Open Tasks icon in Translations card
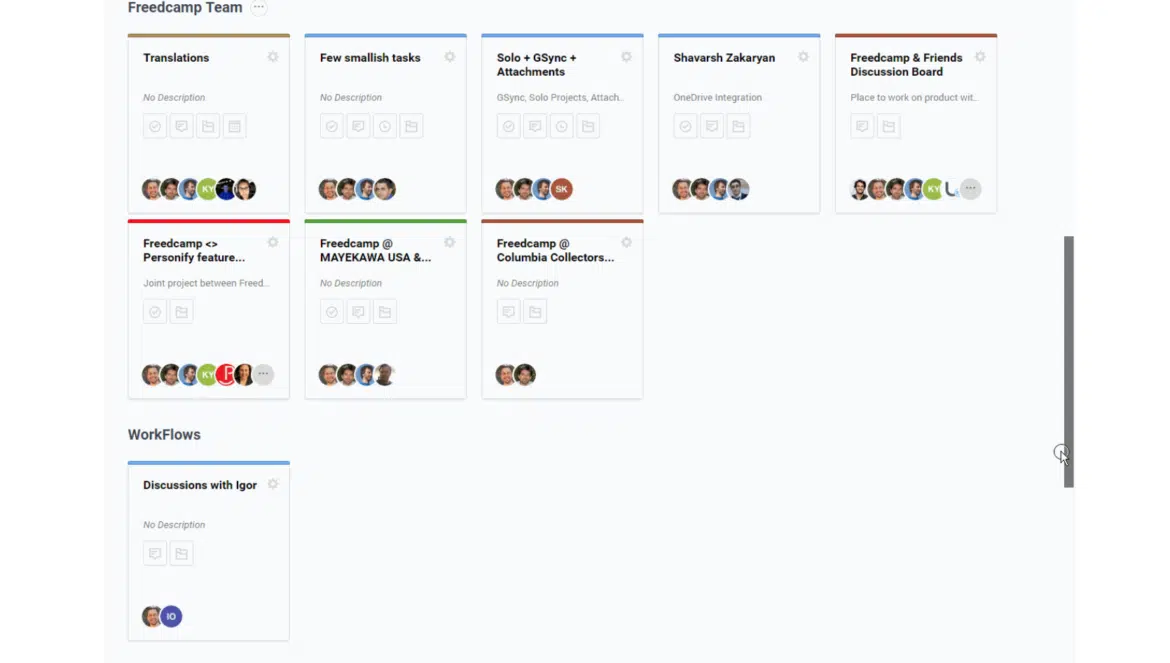This screenshot has height=663, width=1170. point(155,127)
